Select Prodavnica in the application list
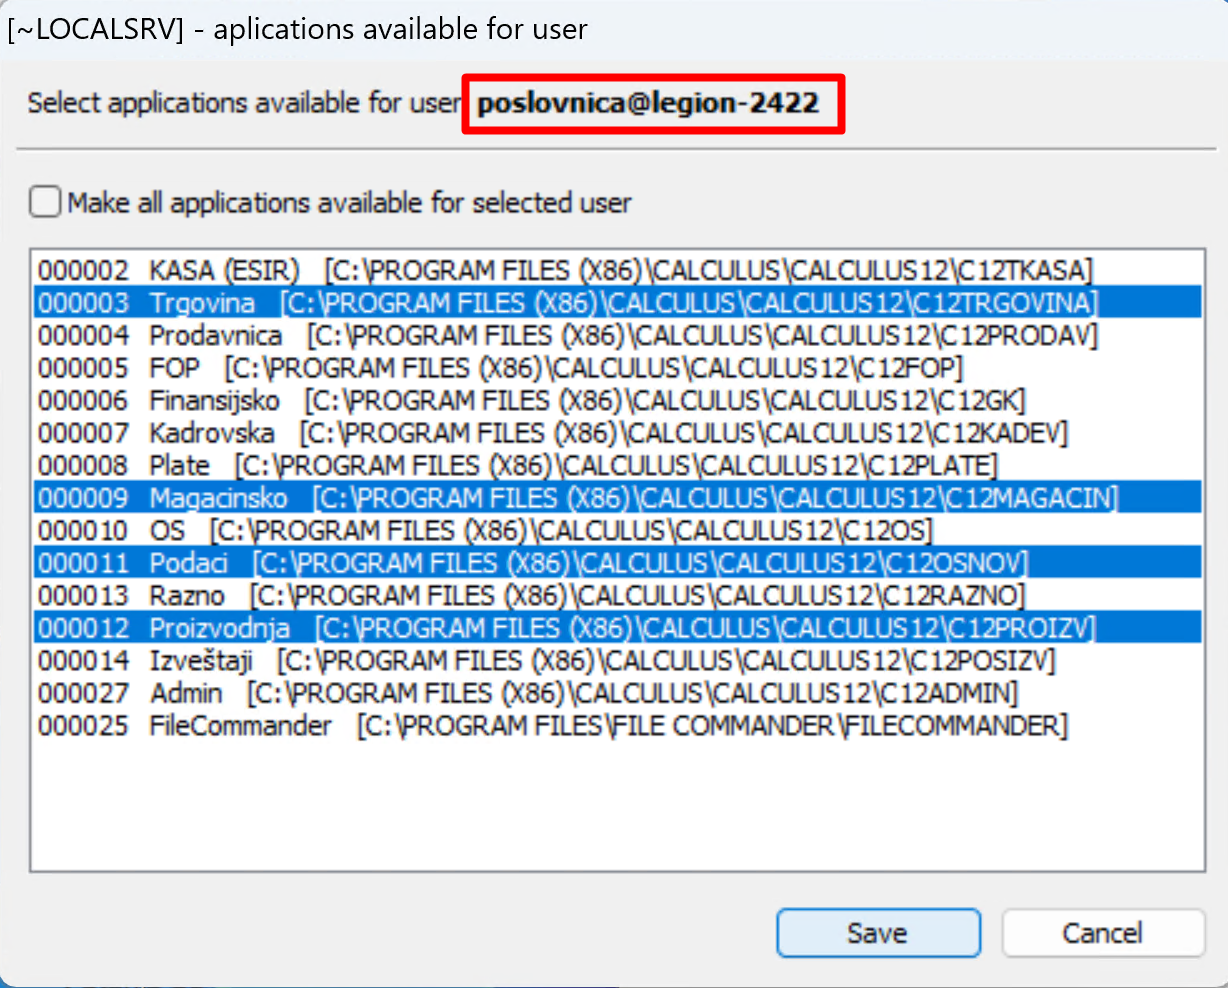The image size is (1228, 988). point(215,335)
